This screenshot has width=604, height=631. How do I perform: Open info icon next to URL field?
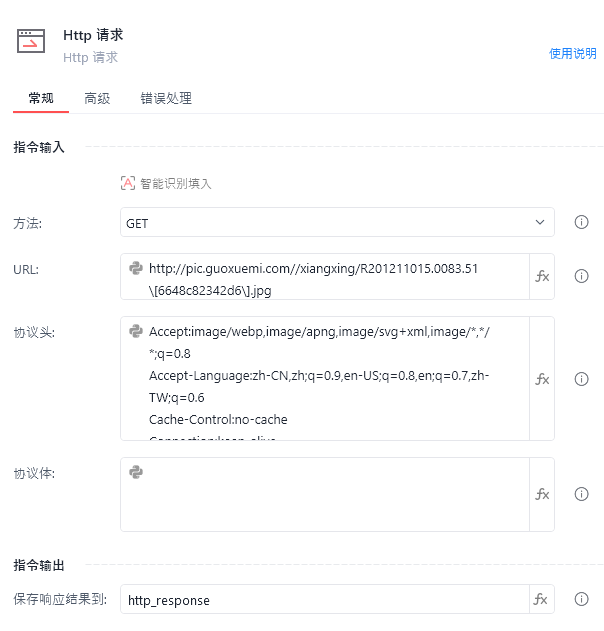581,276
